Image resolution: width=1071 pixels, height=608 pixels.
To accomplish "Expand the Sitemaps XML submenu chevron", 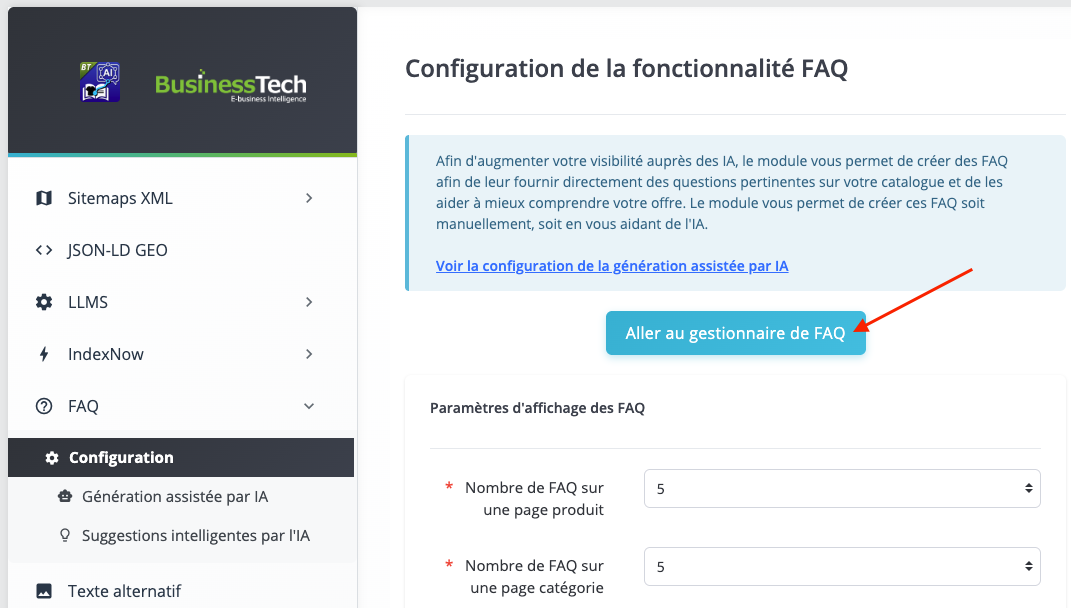I will tap(309, 198).
